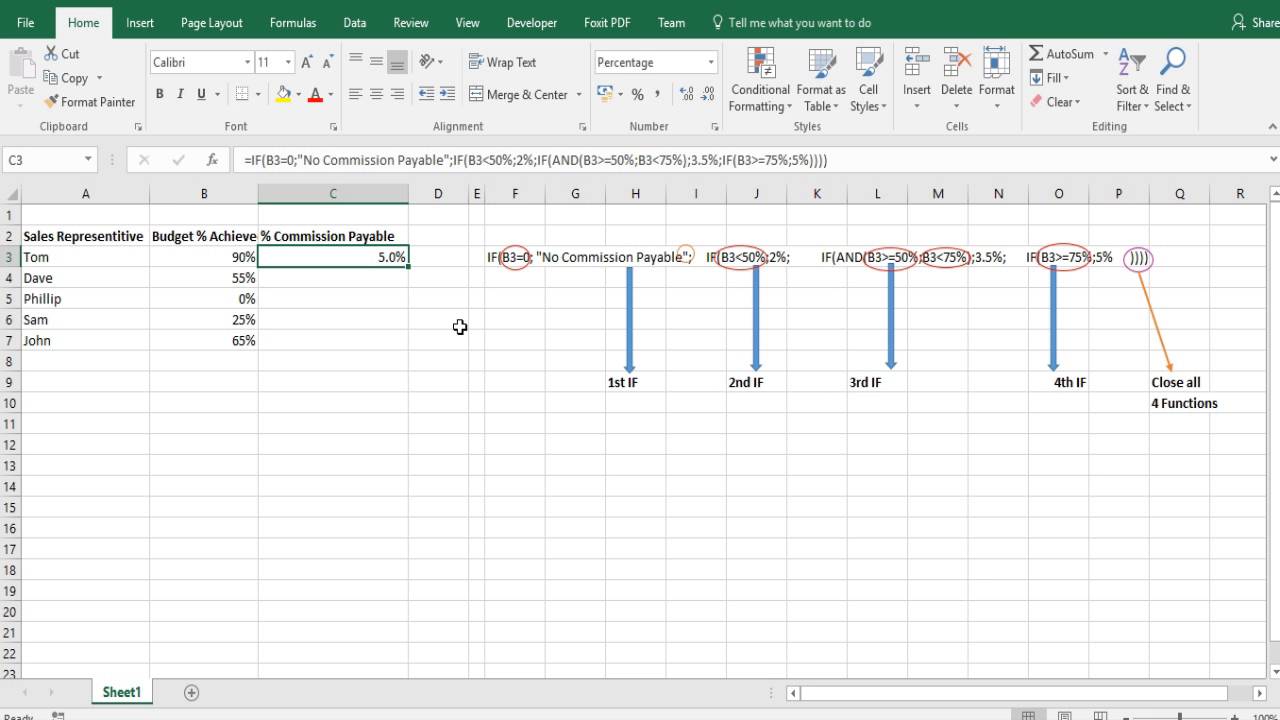Open the Merge & Center dropdown arrow
This screenshot has height=720, width=1280.
coord(579,95)
